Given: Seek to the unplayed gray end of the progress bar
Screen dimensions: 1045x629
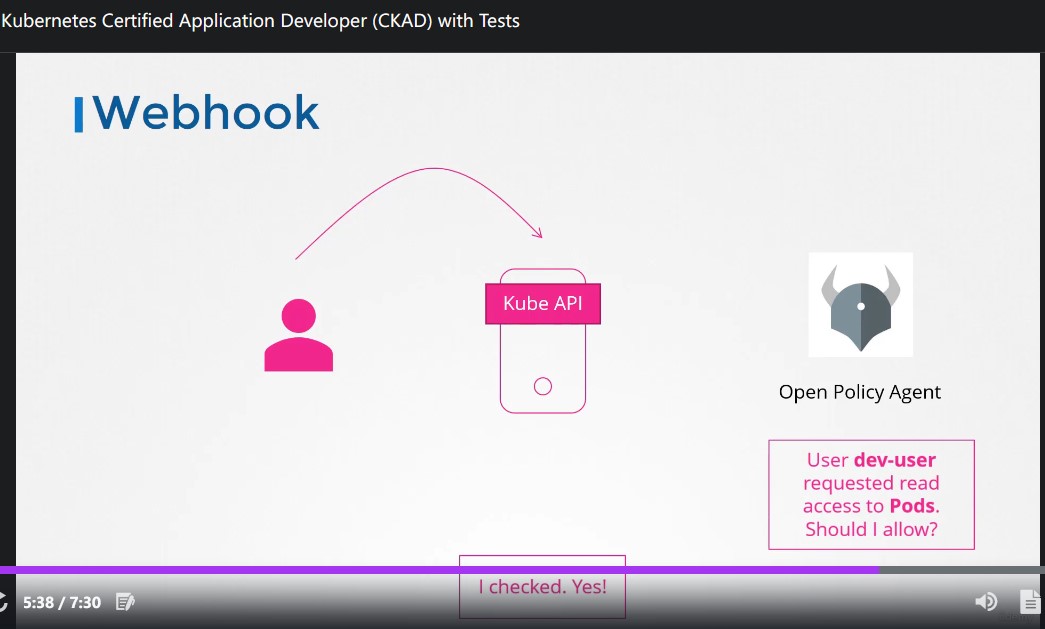Looking at the screenshot, I should click(962, 570).
